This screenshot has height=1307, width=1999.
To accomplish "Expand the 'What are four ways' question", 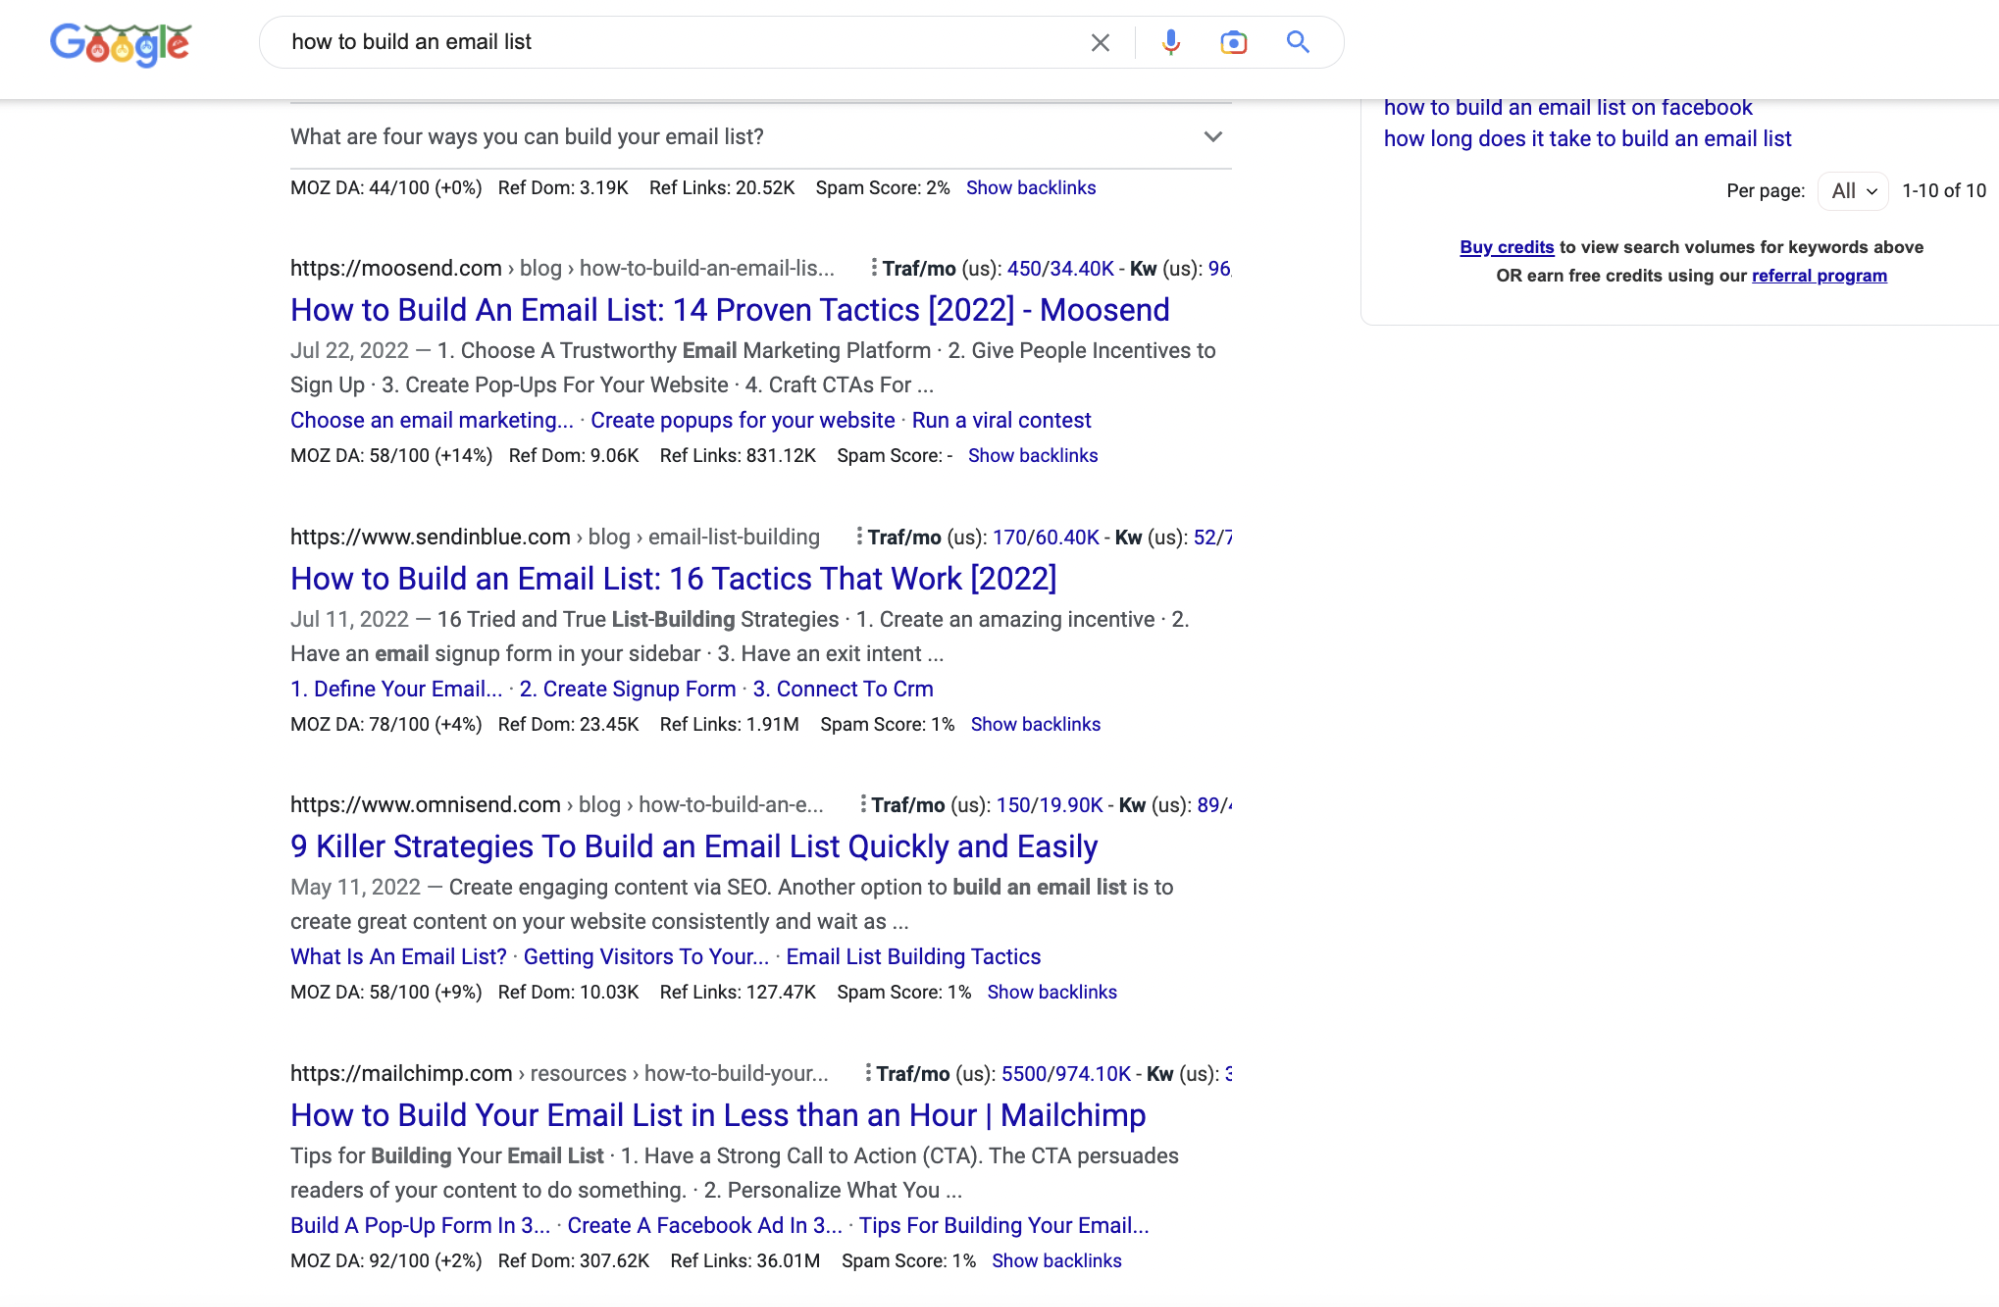I will 1211,137.
